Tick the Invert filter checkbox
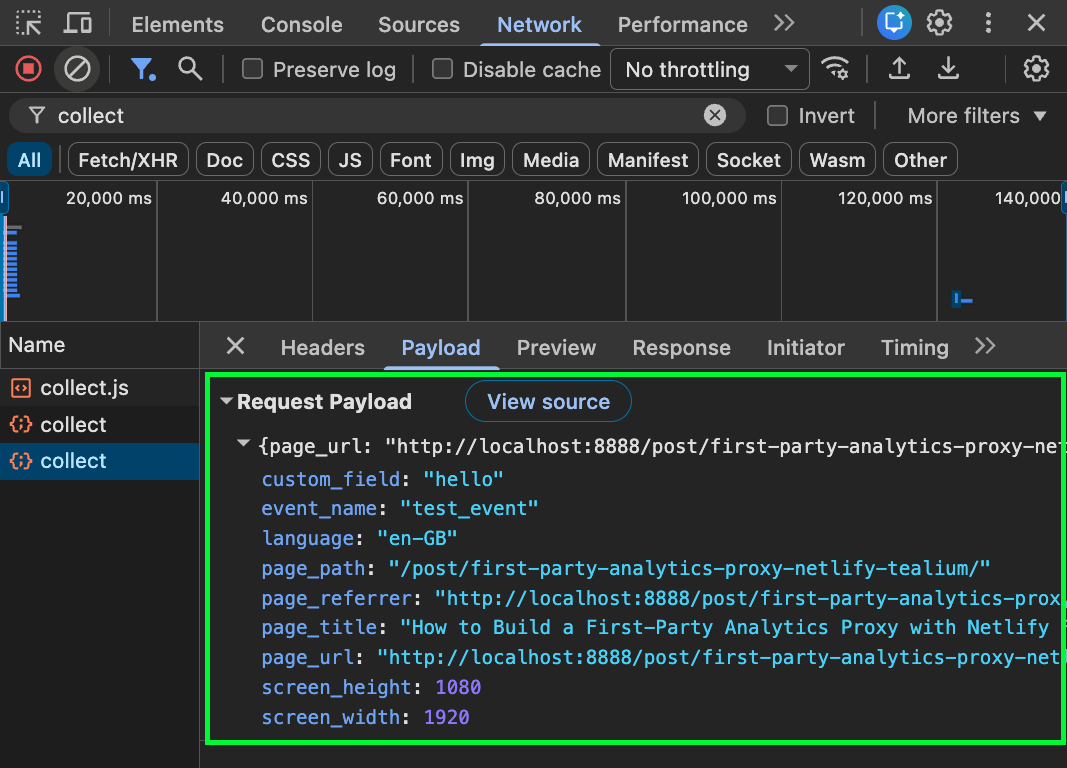 pos(777,116)
